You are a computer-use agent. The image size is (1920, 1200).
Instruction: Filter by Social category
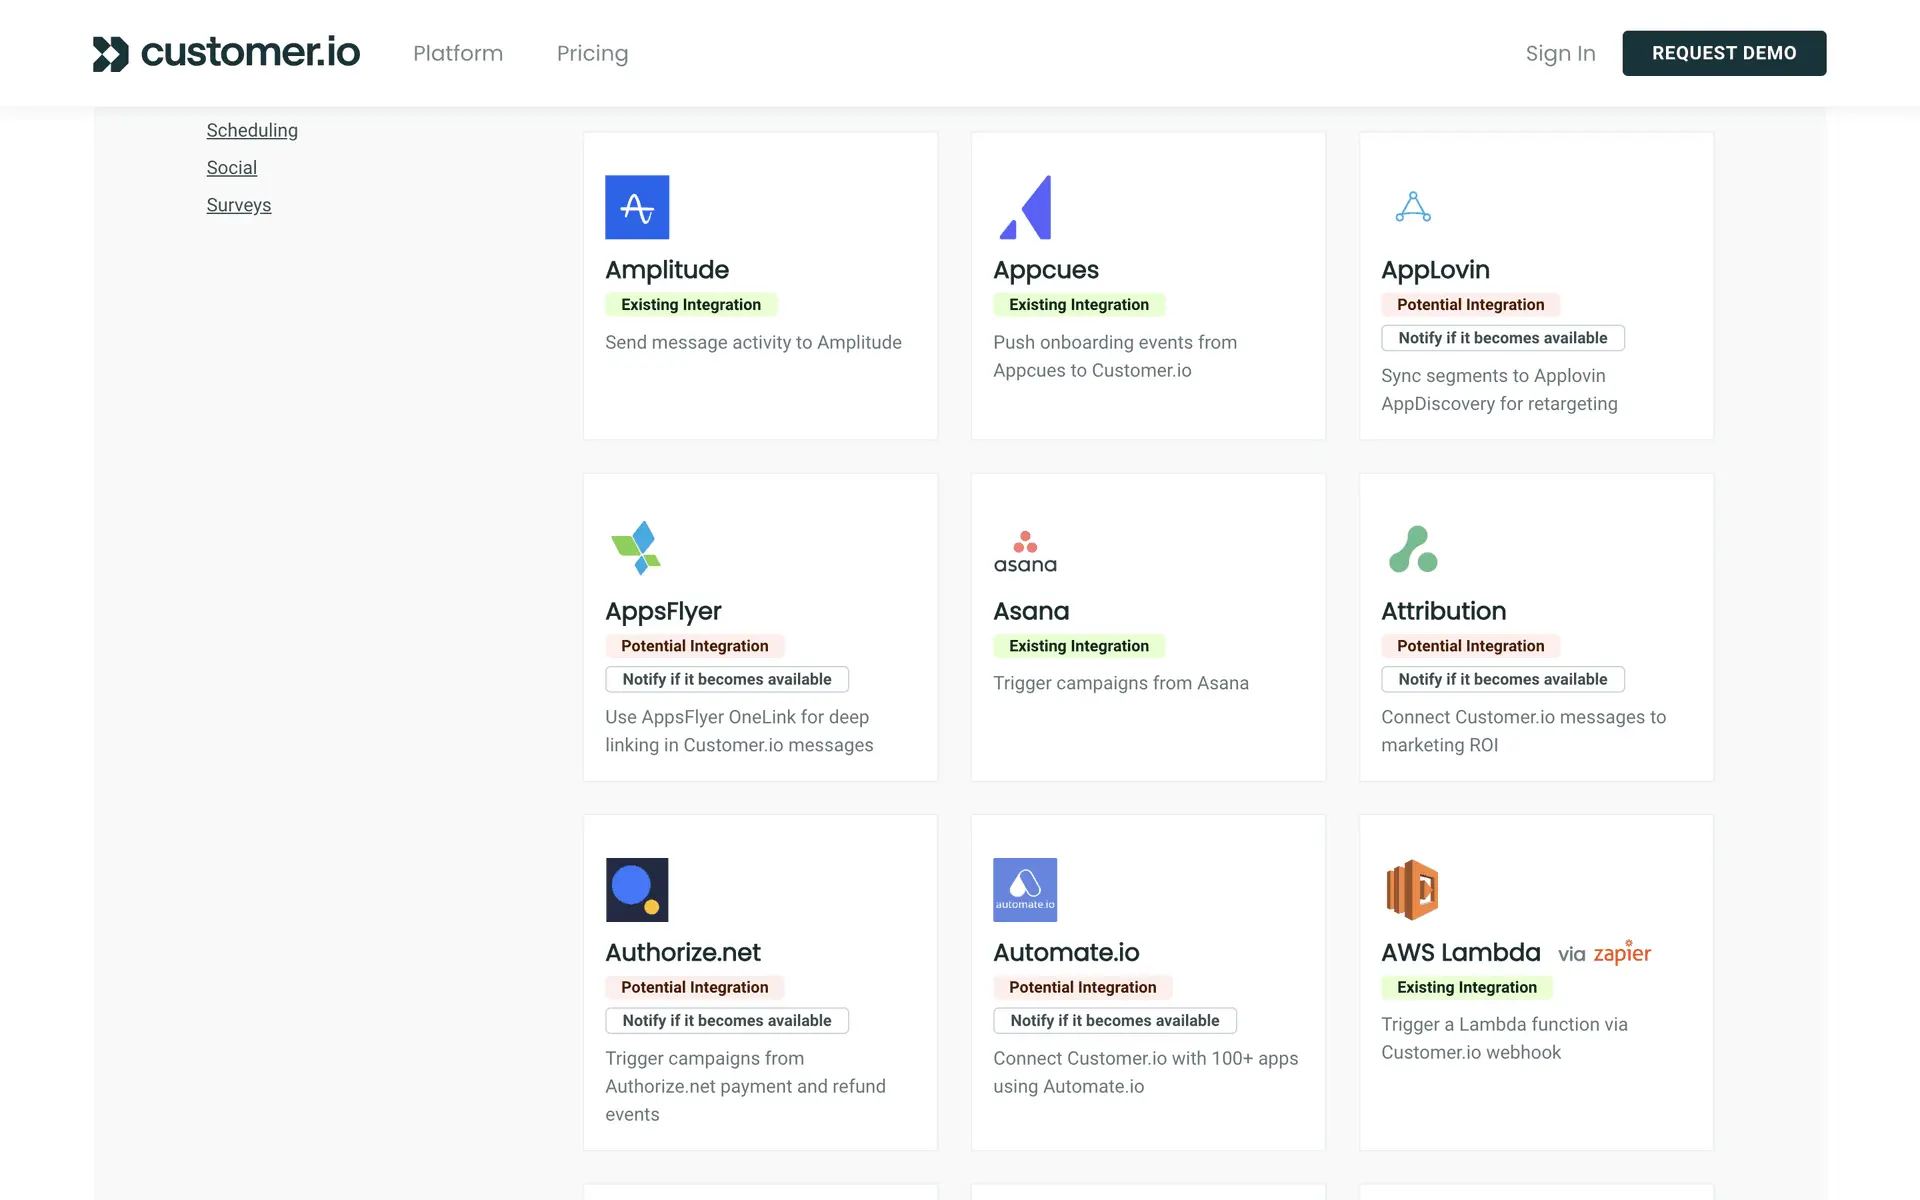232,168
